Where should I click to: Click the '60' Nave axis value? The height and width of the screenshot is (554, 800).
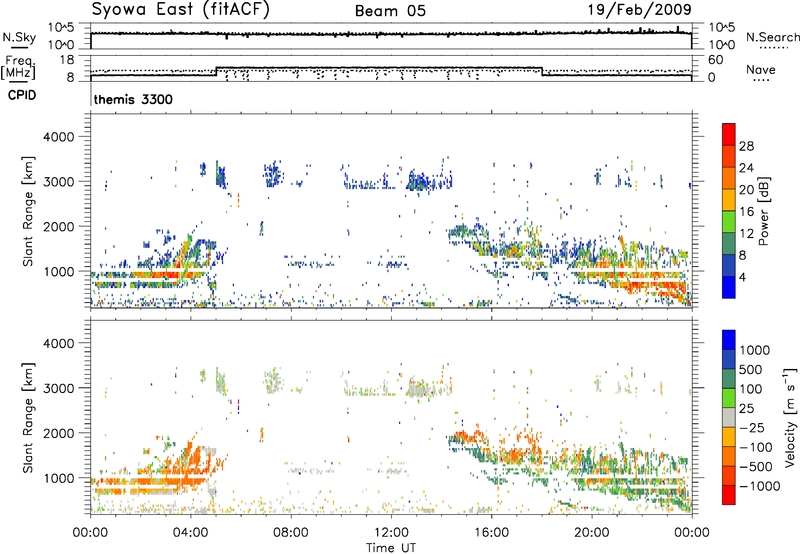[x=716, y=60]
